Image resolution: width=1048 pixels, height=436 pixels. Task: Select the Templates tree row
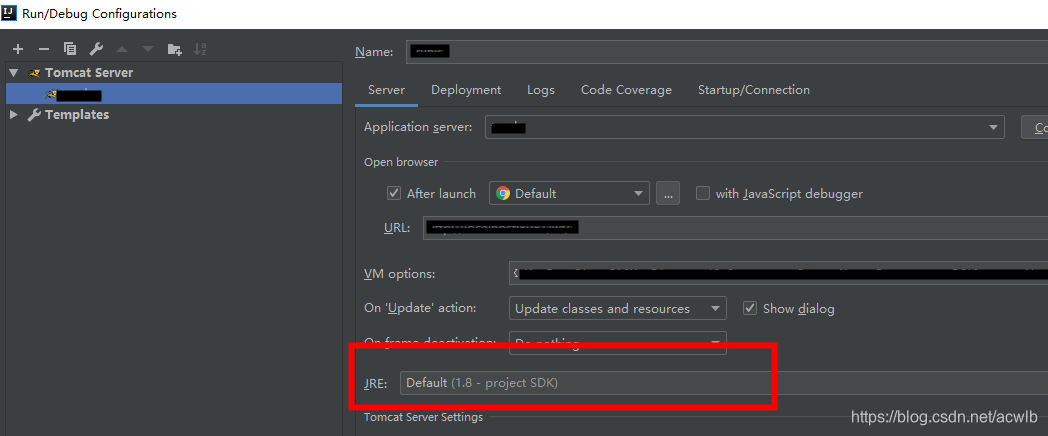[174, 114]
